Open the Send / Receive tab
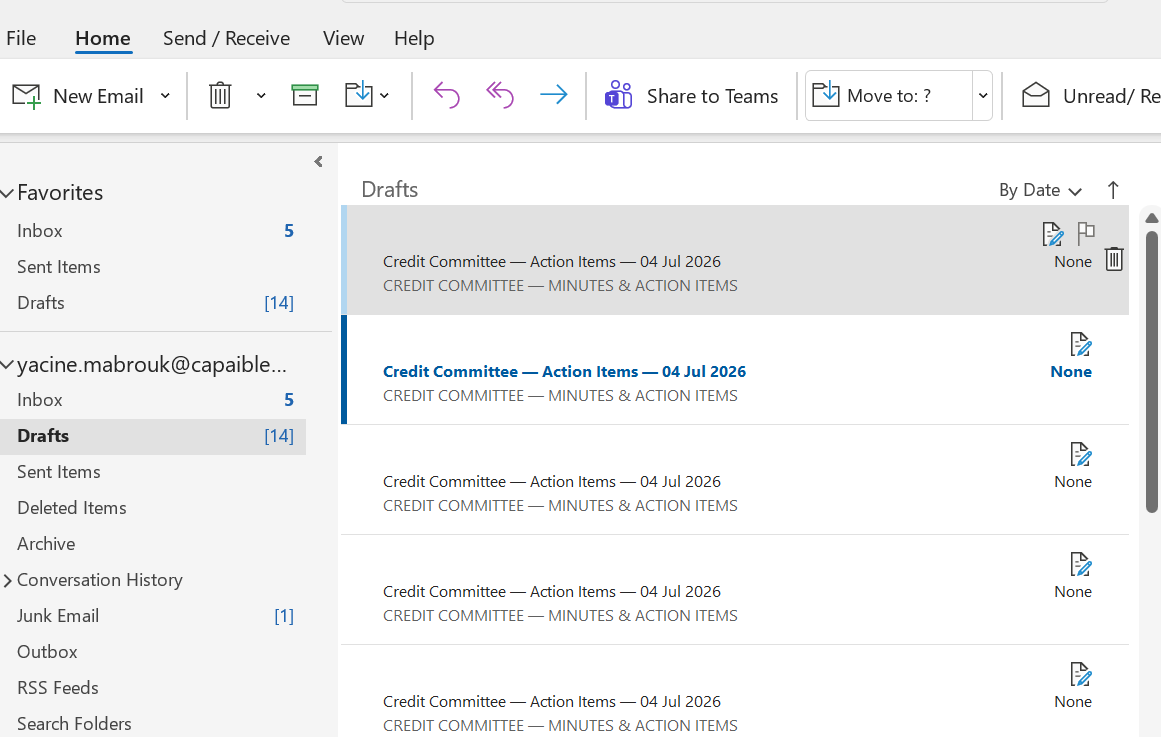The image size is (1161, 737). 227,39
